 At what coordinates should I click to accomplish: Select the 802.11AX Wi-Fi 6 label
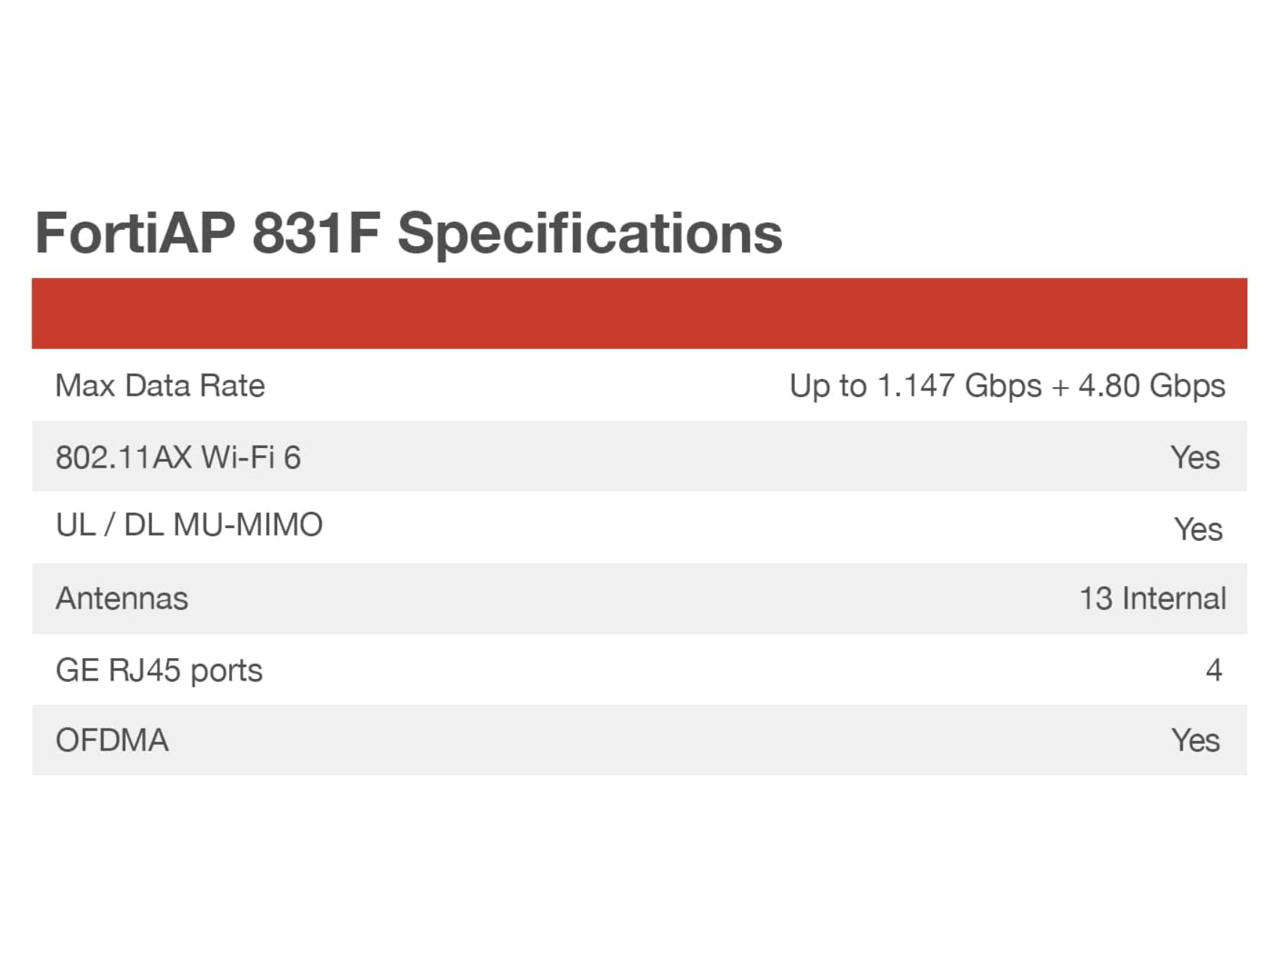point(178,457)
